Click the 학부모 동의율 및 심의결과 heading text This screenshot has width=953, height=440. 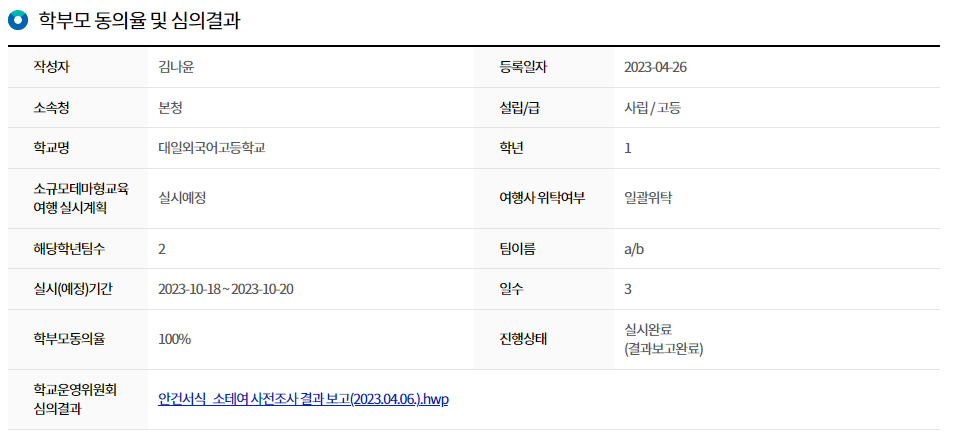pyautogui.click(x=139, y=20)
